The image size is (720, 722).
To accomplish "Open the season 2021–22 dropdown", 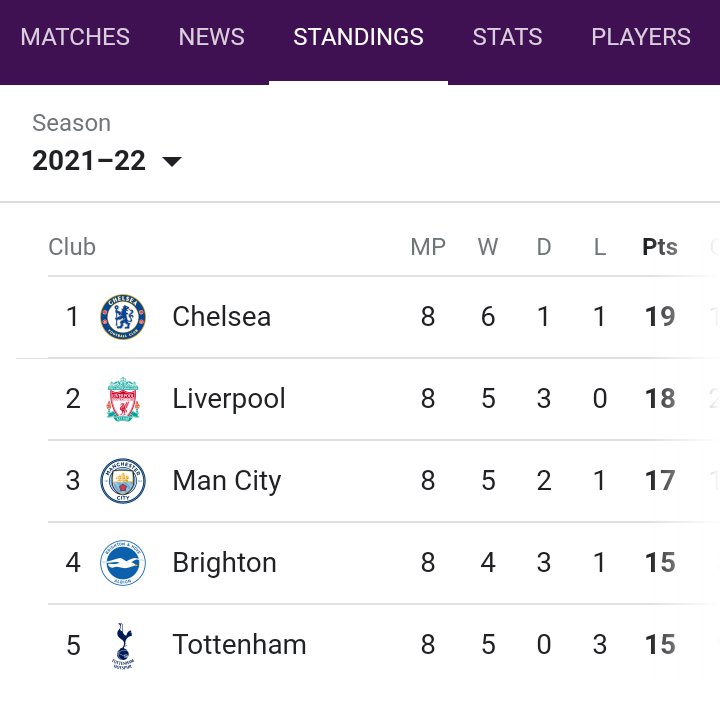I will pyautogui.click(x=107, y=161).
